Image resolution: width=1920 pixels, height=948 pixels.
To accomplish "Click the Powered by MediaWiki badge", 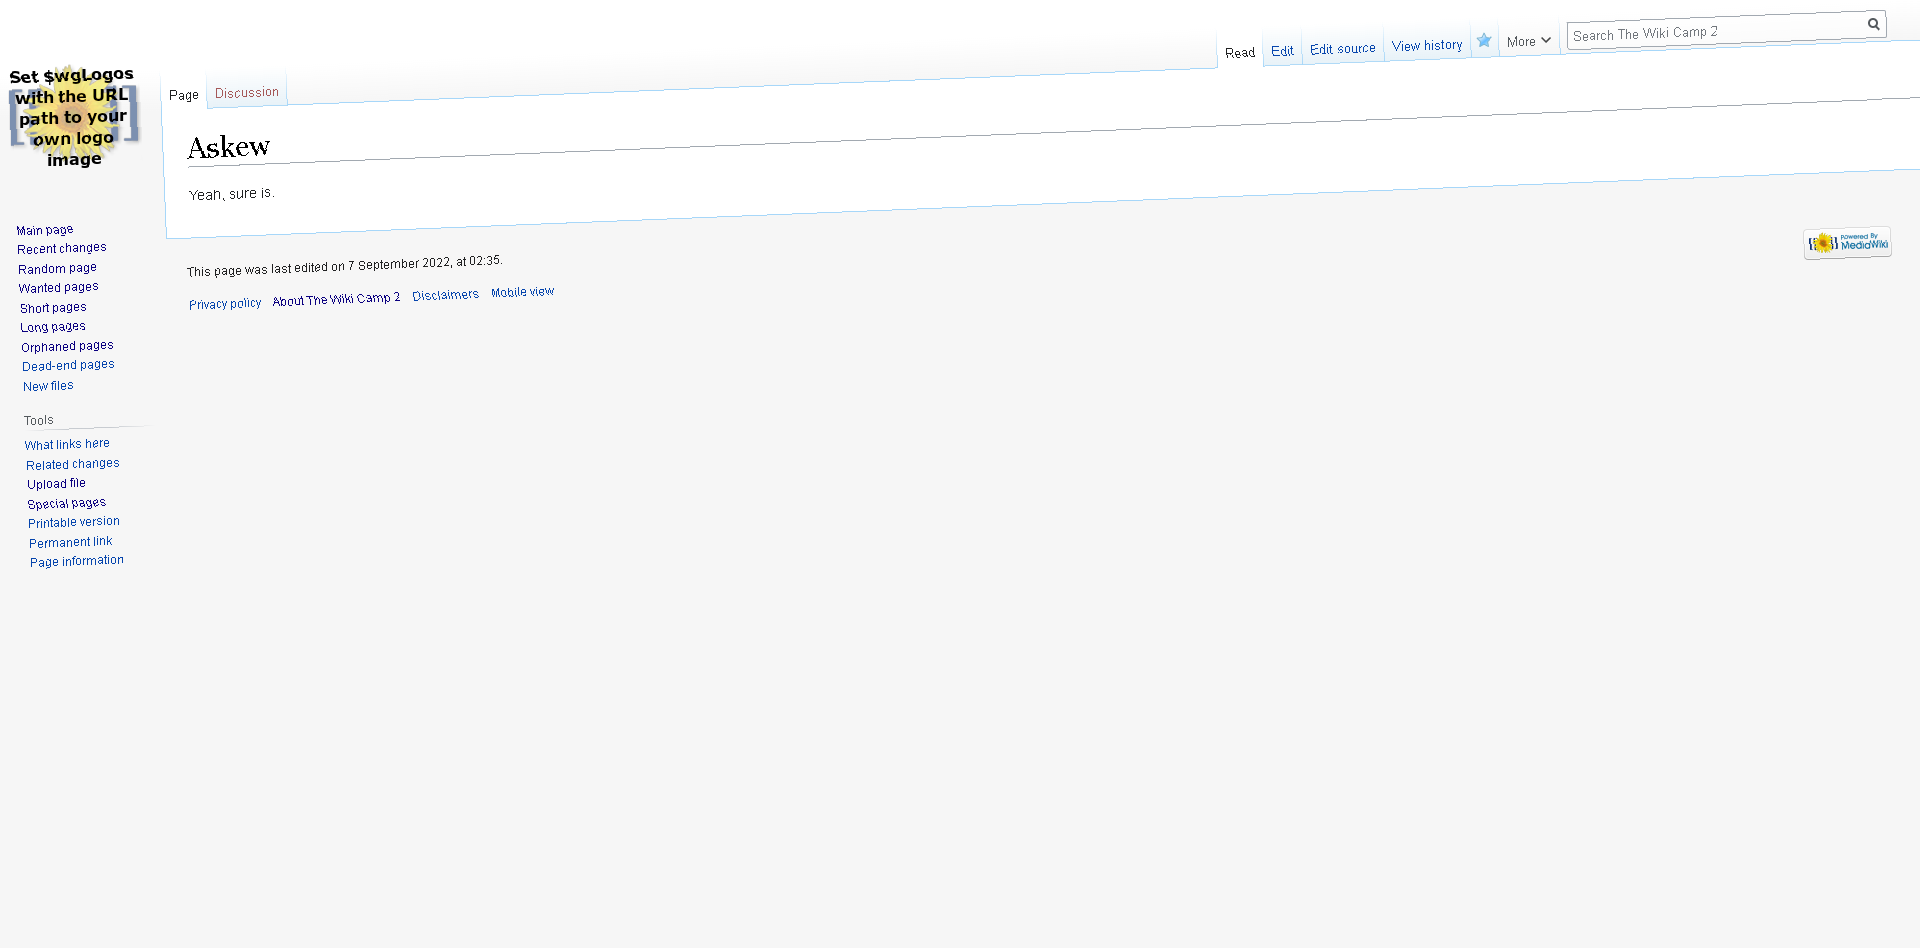I will 1847,243.
